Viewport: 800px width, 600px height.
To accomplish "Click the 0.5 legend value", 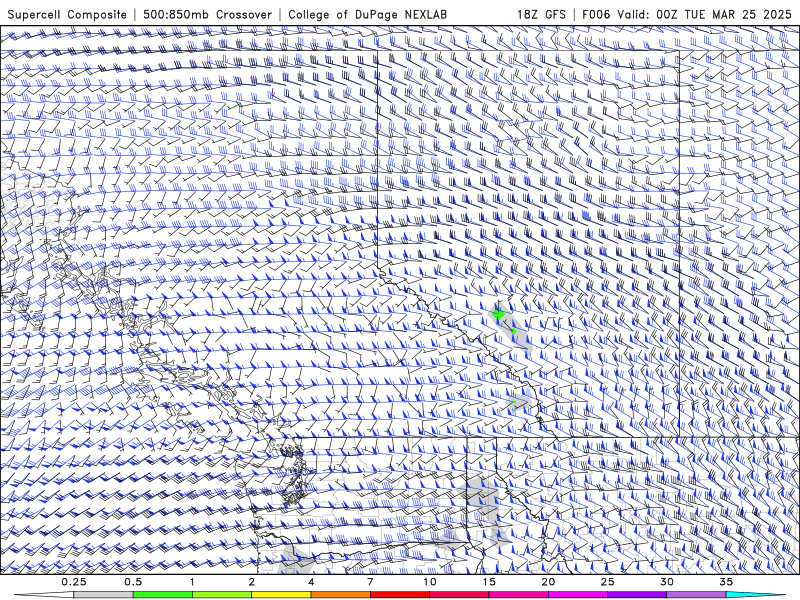I will [133, 582].
